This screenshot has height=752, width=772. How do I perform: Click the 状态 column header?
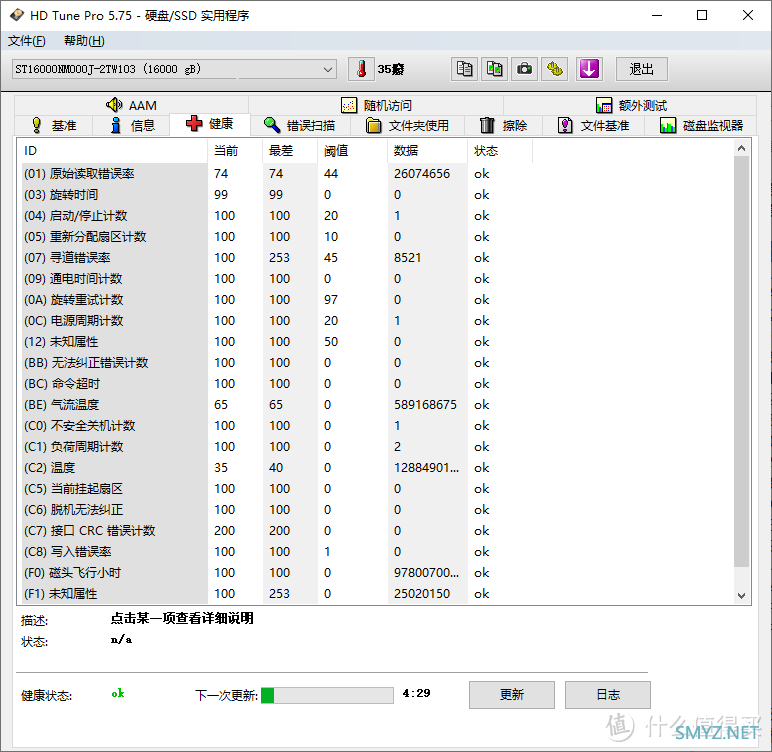500,151
